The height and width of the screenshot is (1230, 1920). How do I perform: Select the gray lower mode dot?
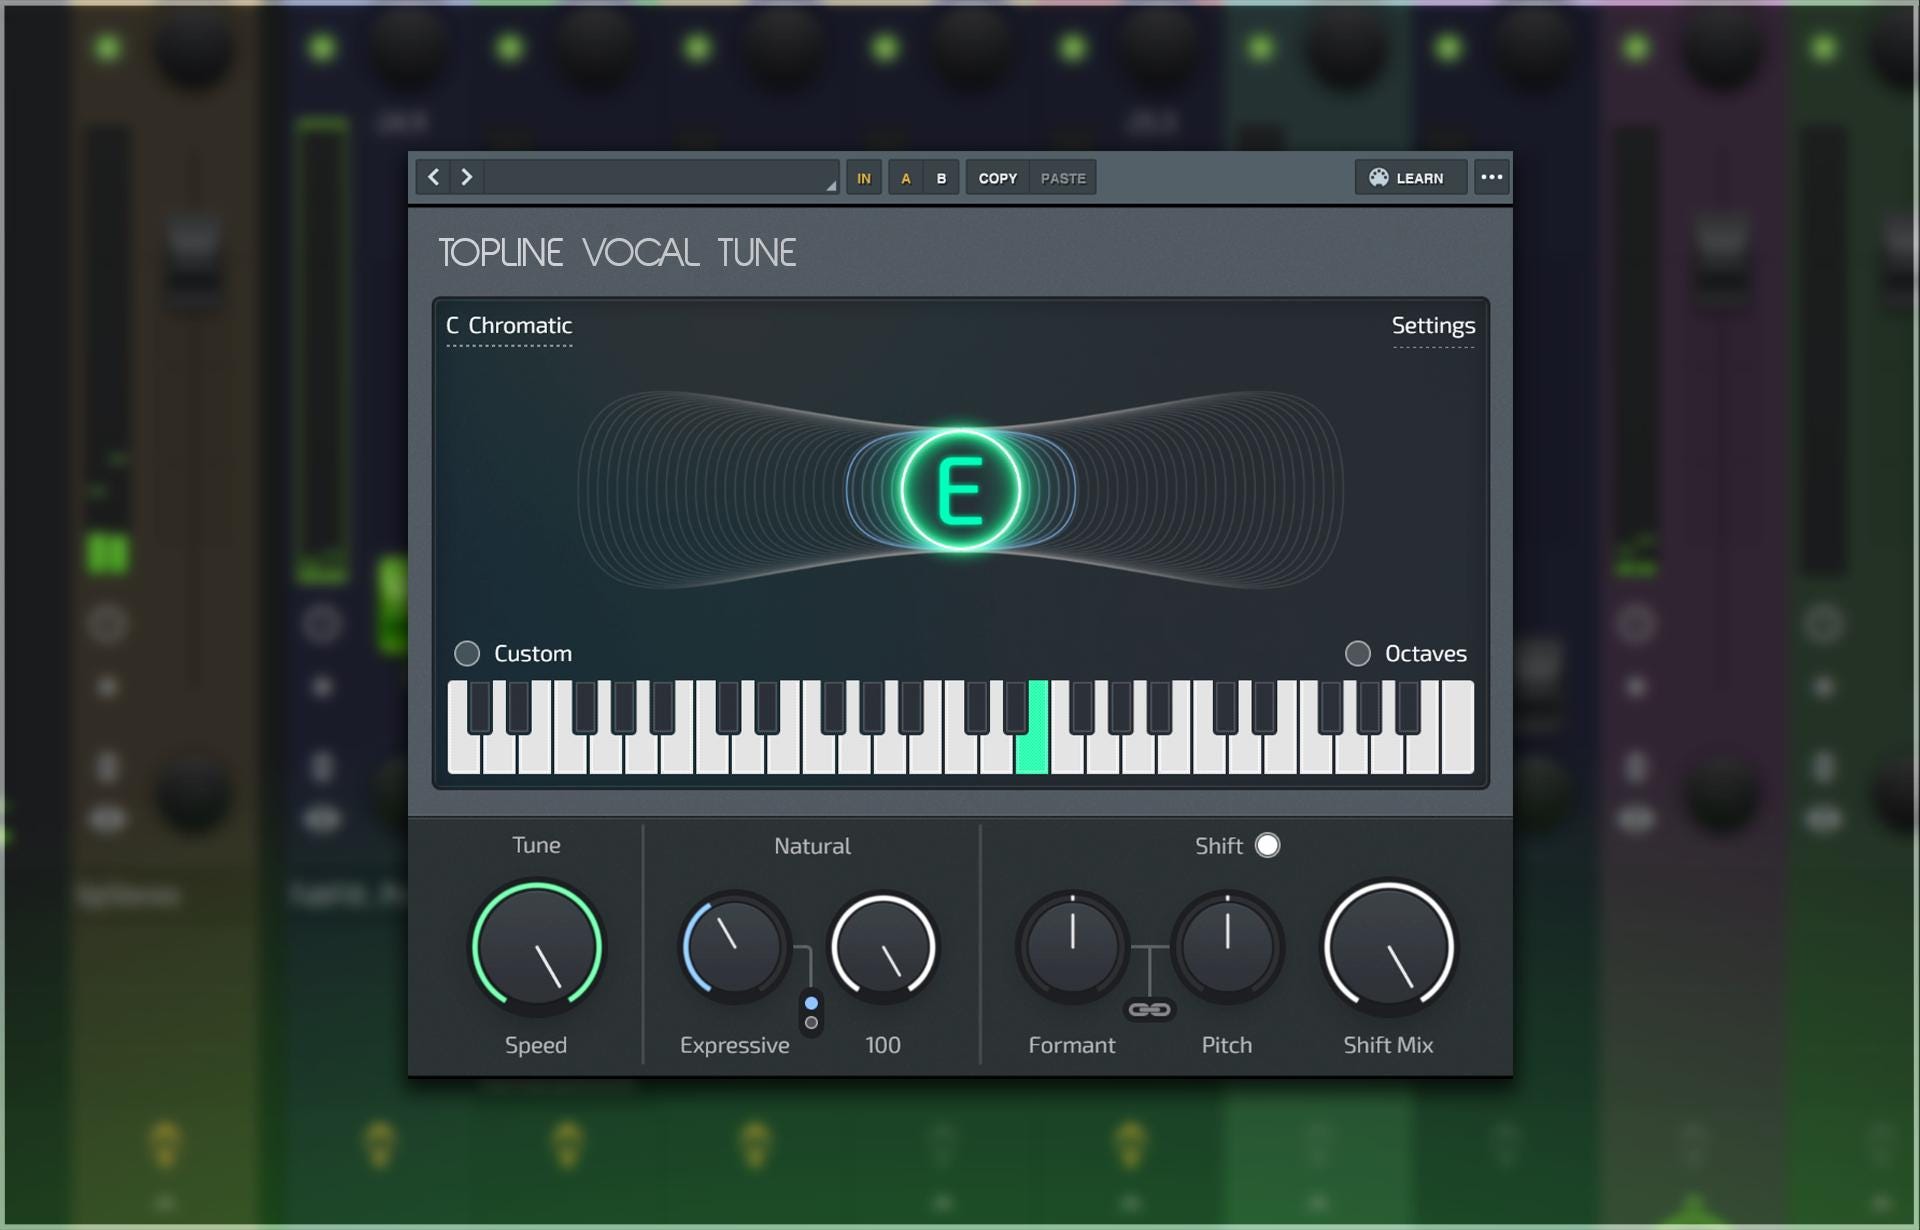pos(811,1023)
